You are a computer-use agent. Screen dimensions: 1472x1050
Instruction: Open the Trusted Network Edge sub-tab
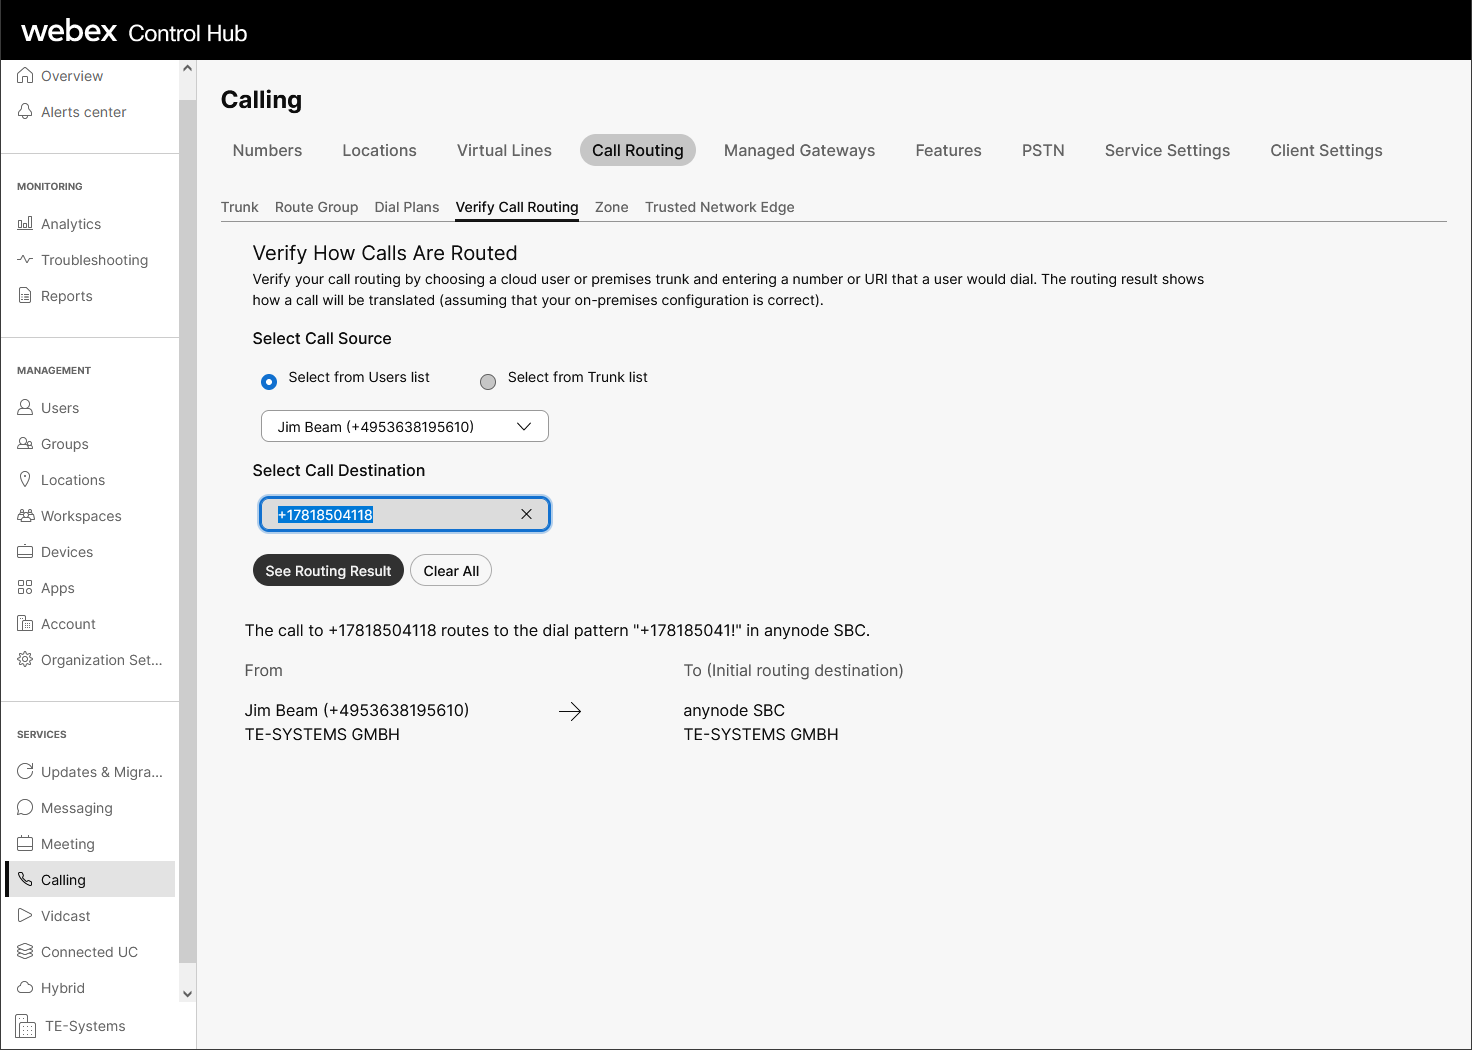tap(720, 207)
